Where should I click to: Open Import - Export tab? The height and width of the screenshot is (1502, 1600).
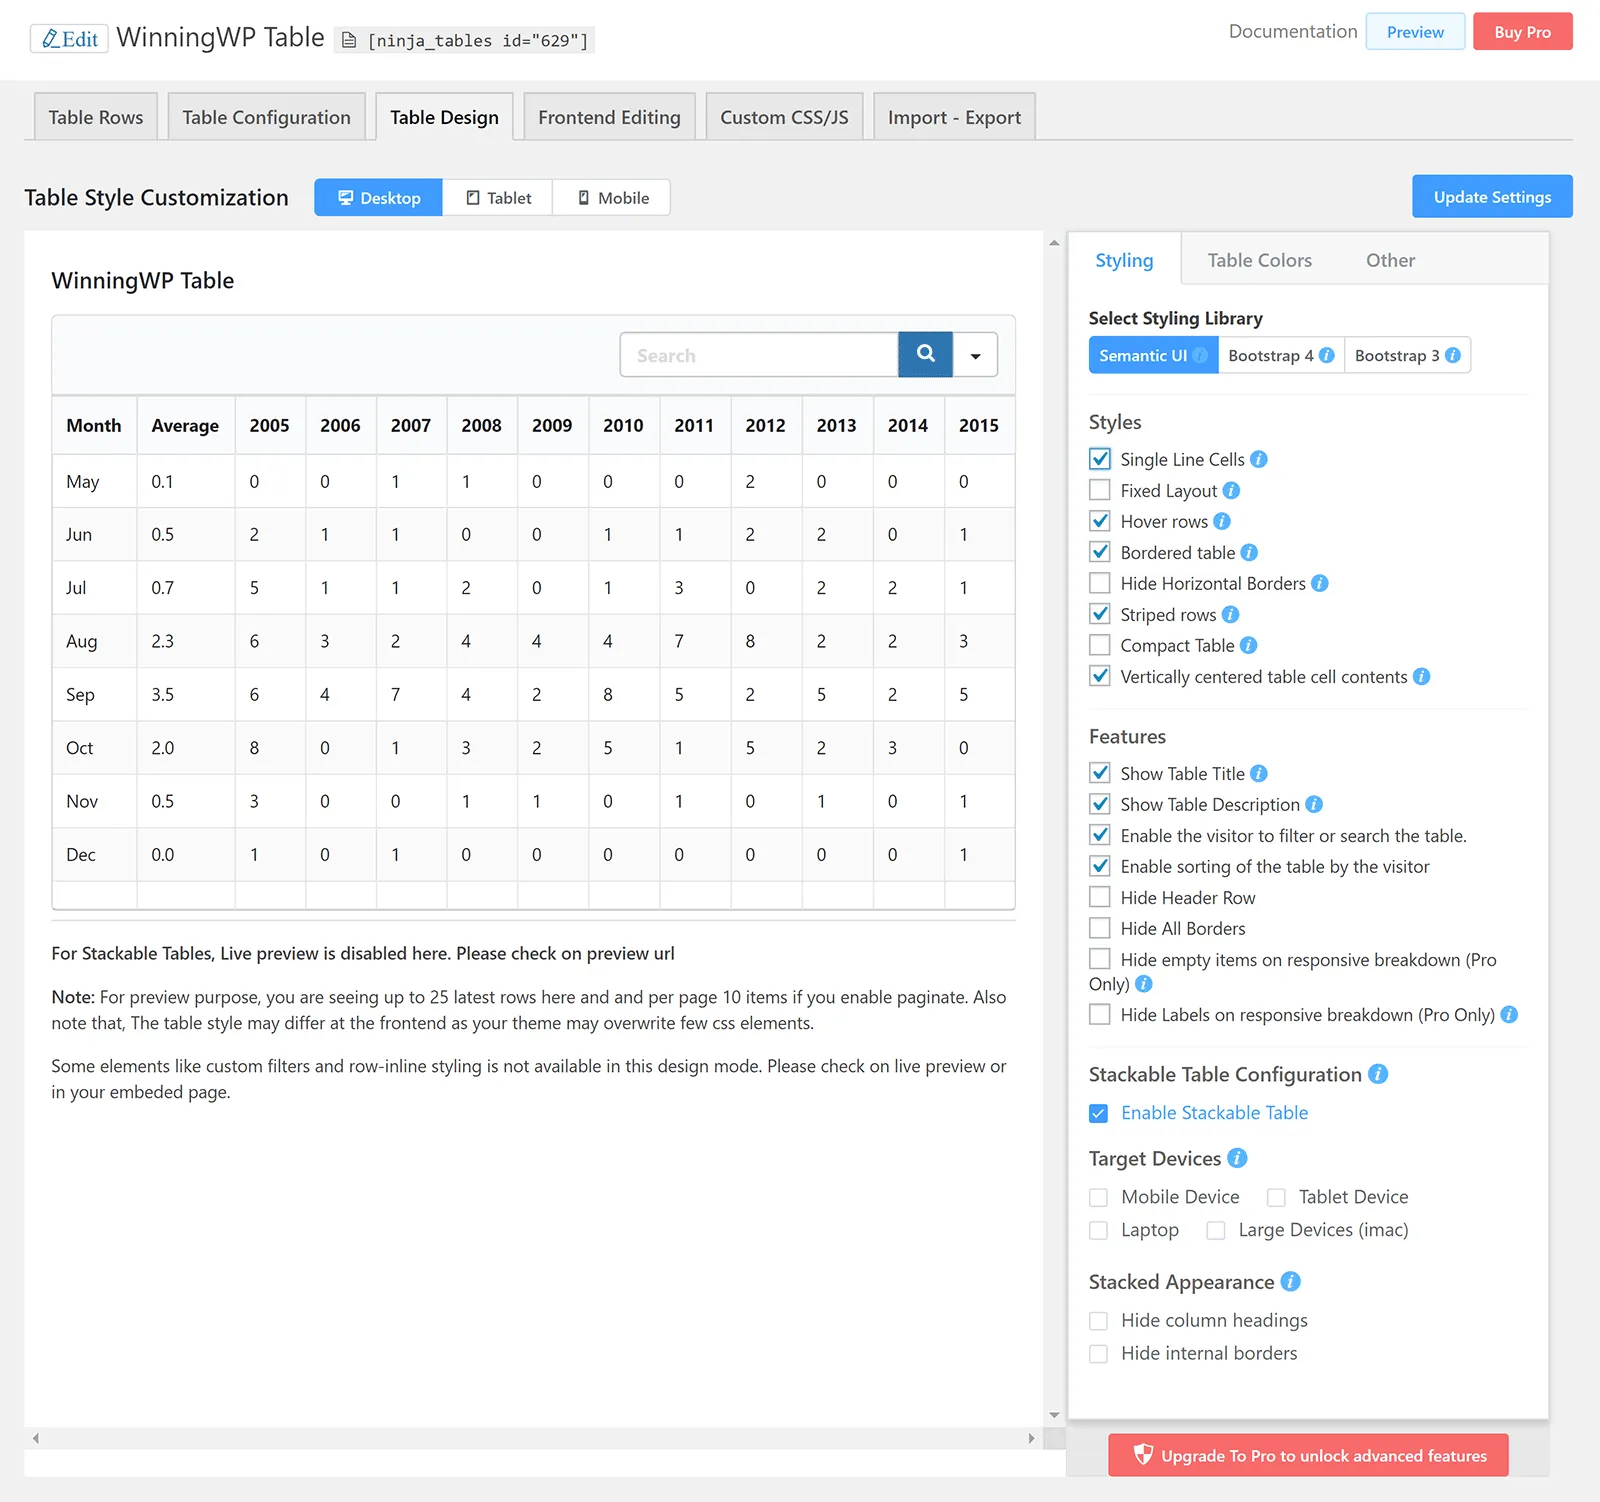point(954,117)
